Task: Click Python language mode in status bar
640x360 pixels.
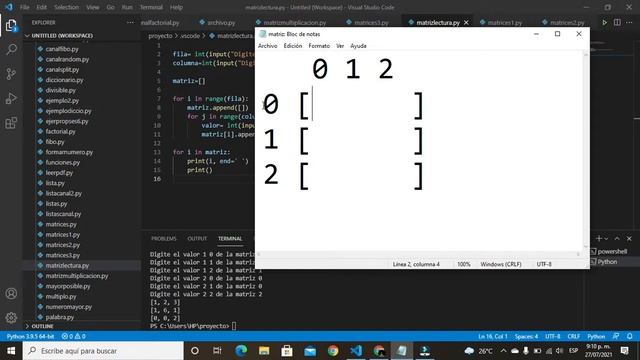Action: pyautogui.click(x=596, y=336)
